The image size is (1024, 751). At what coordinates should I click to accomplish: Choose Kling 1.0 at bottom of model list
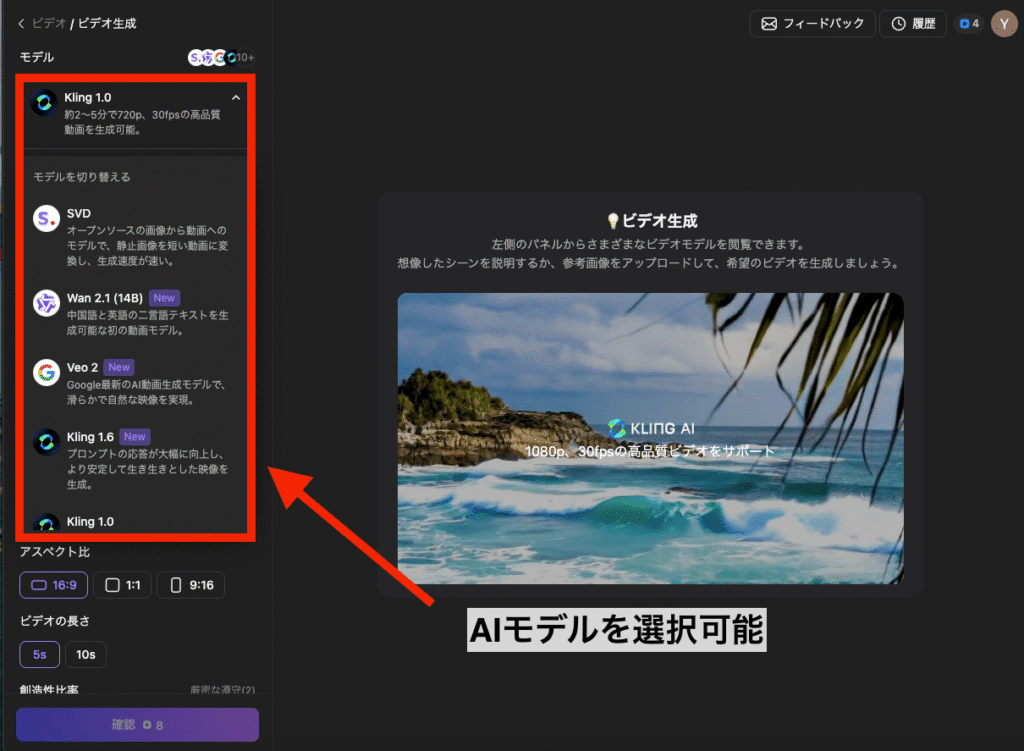point(90,522)
